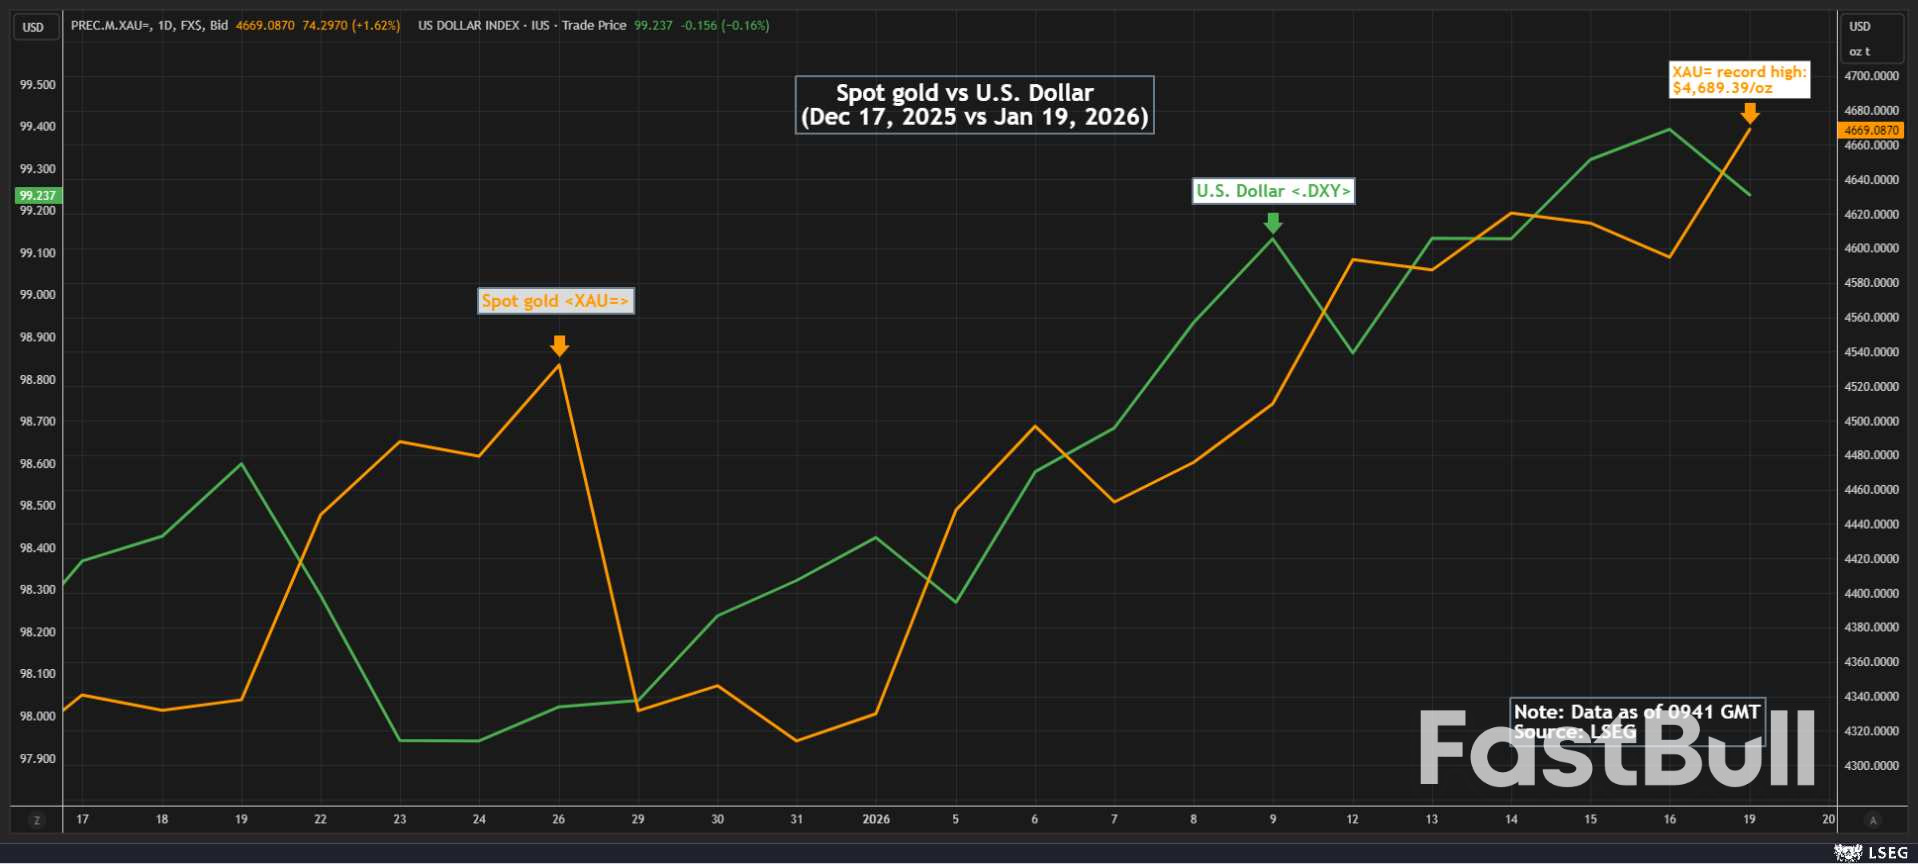This screenshot has width=1918, height=864.
Task: Click the FastBull watermark logo
Action: [1615, 748]
